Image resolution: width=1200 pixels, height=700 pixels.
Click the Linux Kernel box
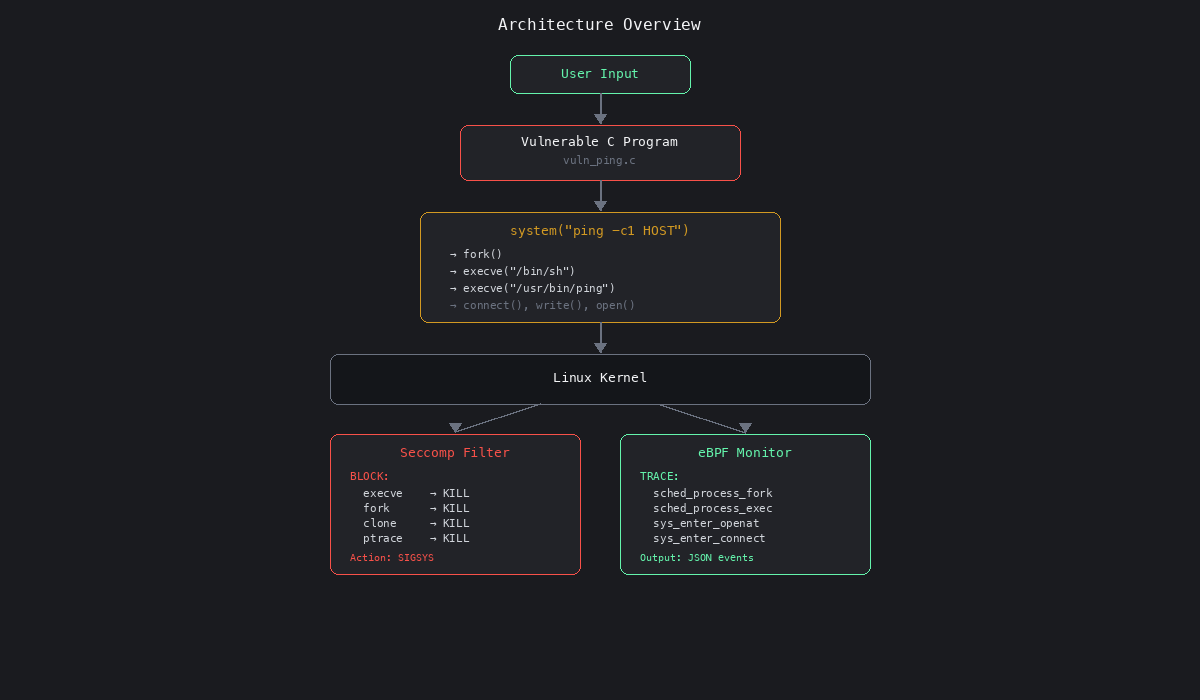600,379
